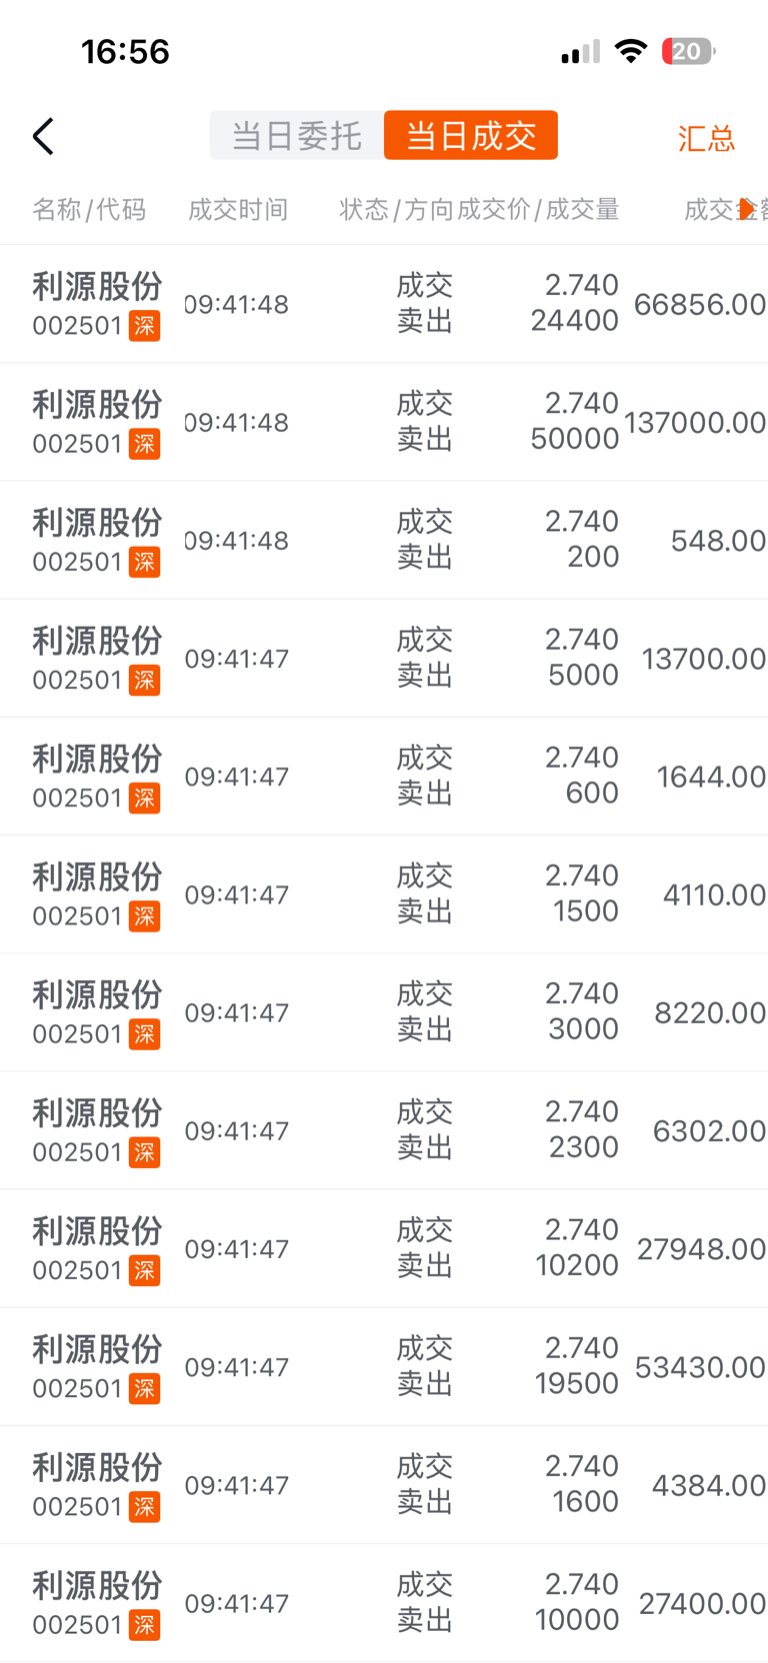Tap the 成交时间 column header
Image resolution: width=768 pixels, height=1663 pixels.
238,209
